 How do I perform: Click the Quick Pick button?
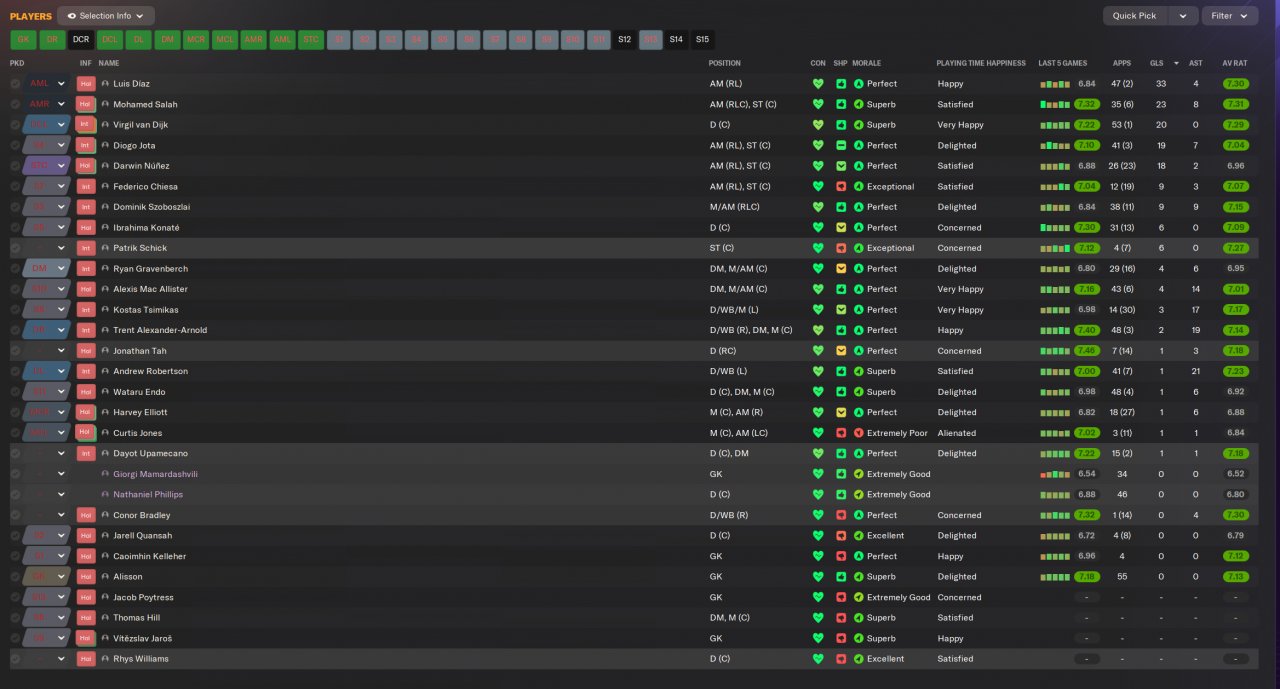click(1135, 16)
